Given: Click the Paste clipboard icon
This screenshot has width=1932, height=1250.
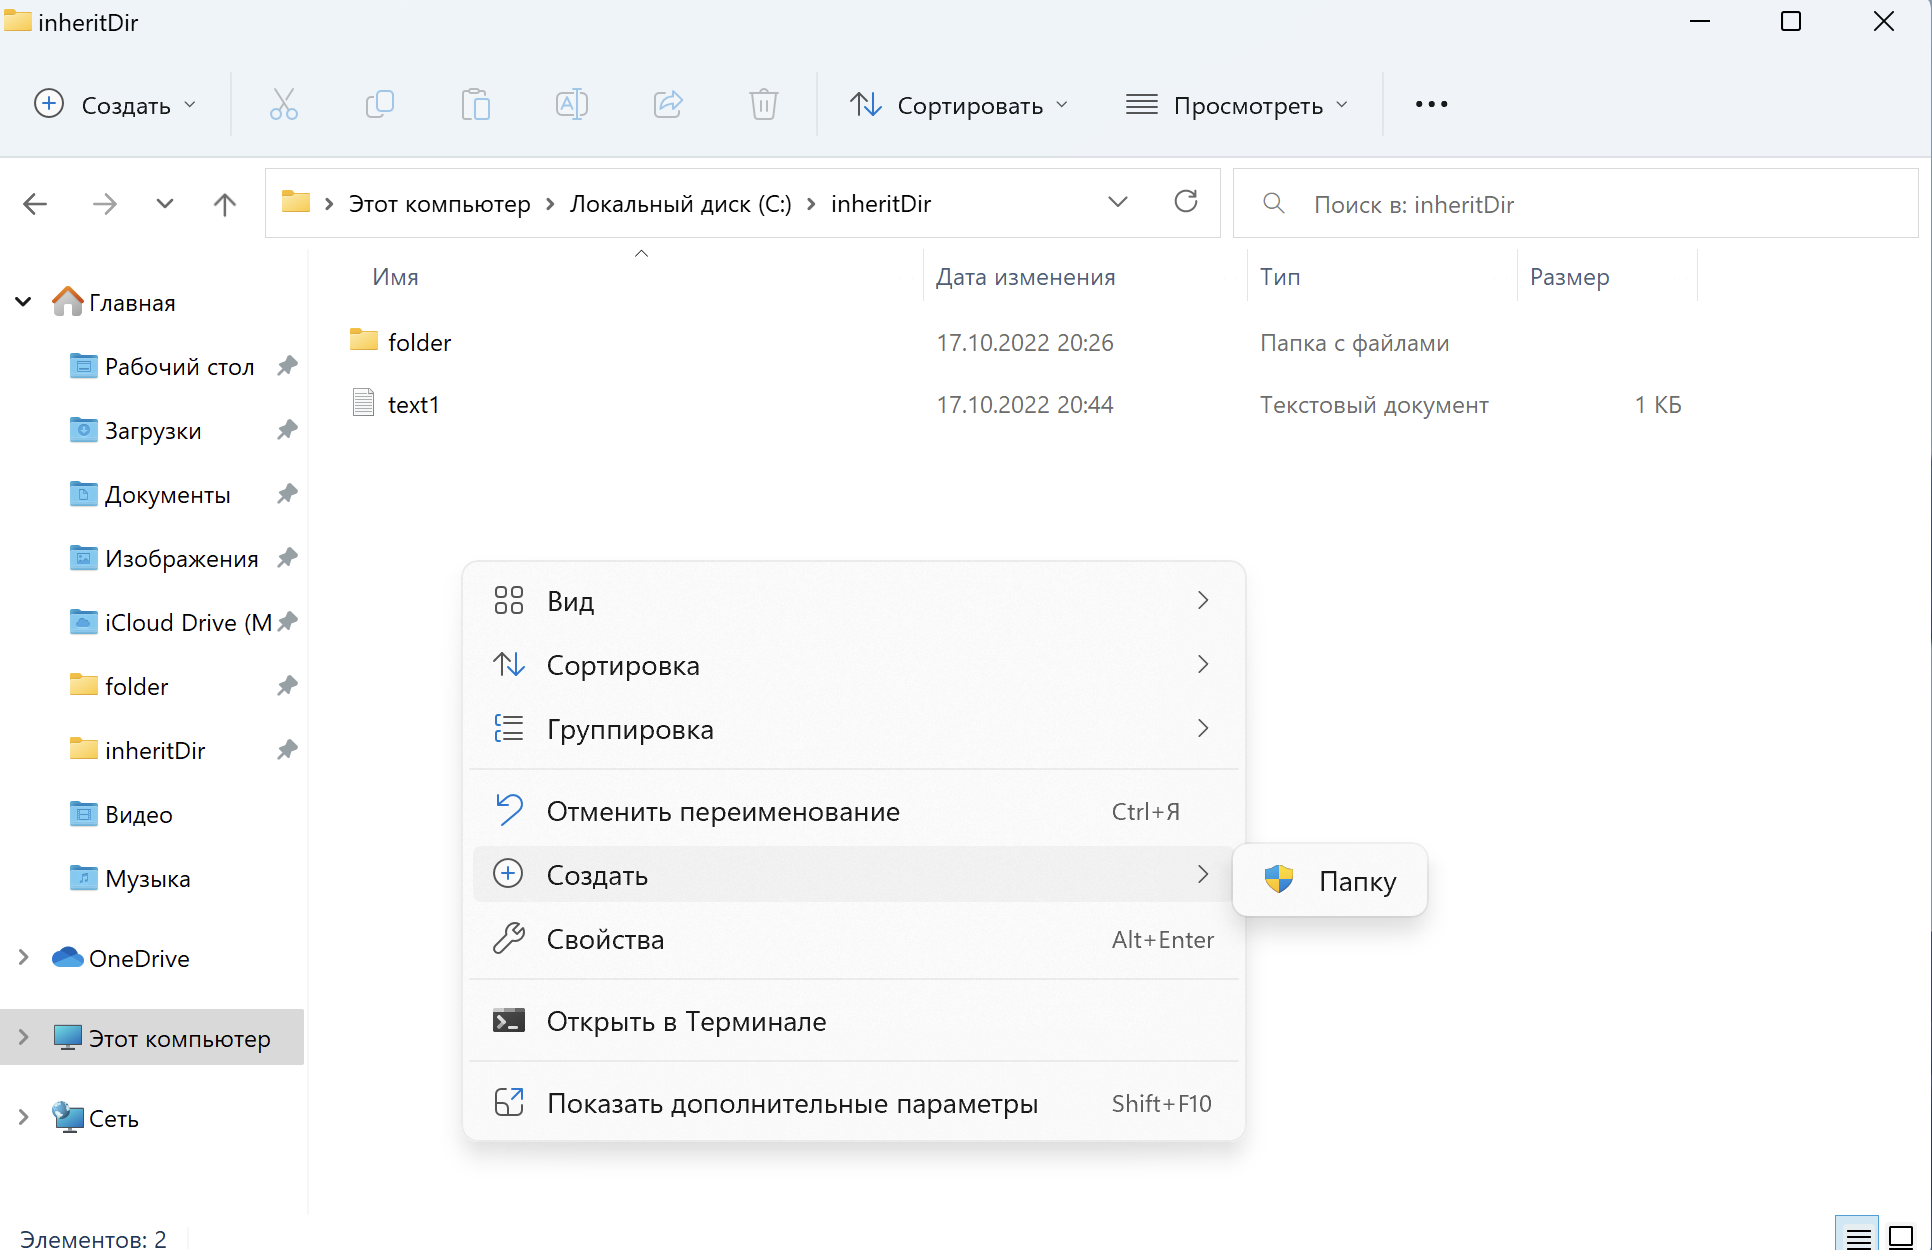Looking at the screenshot, I should (x=476, y=104).
